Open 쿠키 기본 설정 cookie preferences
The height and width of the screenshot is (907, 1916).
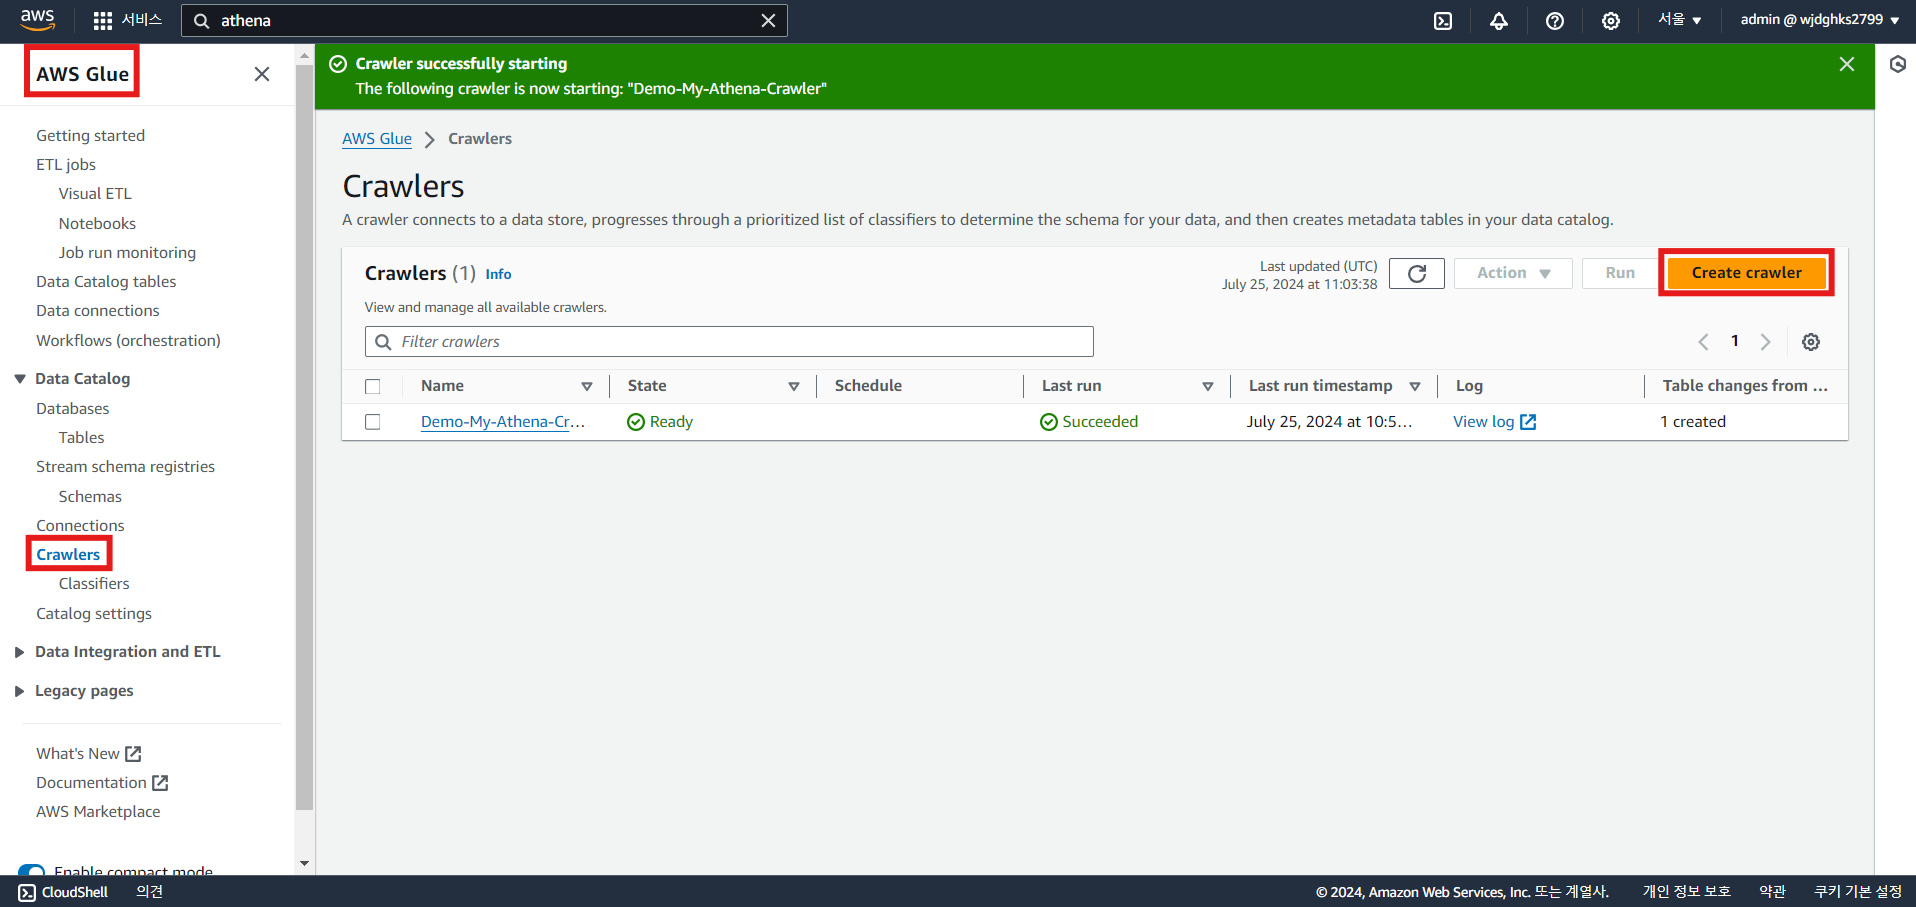pyautogui.click(x=1858, y=892)
